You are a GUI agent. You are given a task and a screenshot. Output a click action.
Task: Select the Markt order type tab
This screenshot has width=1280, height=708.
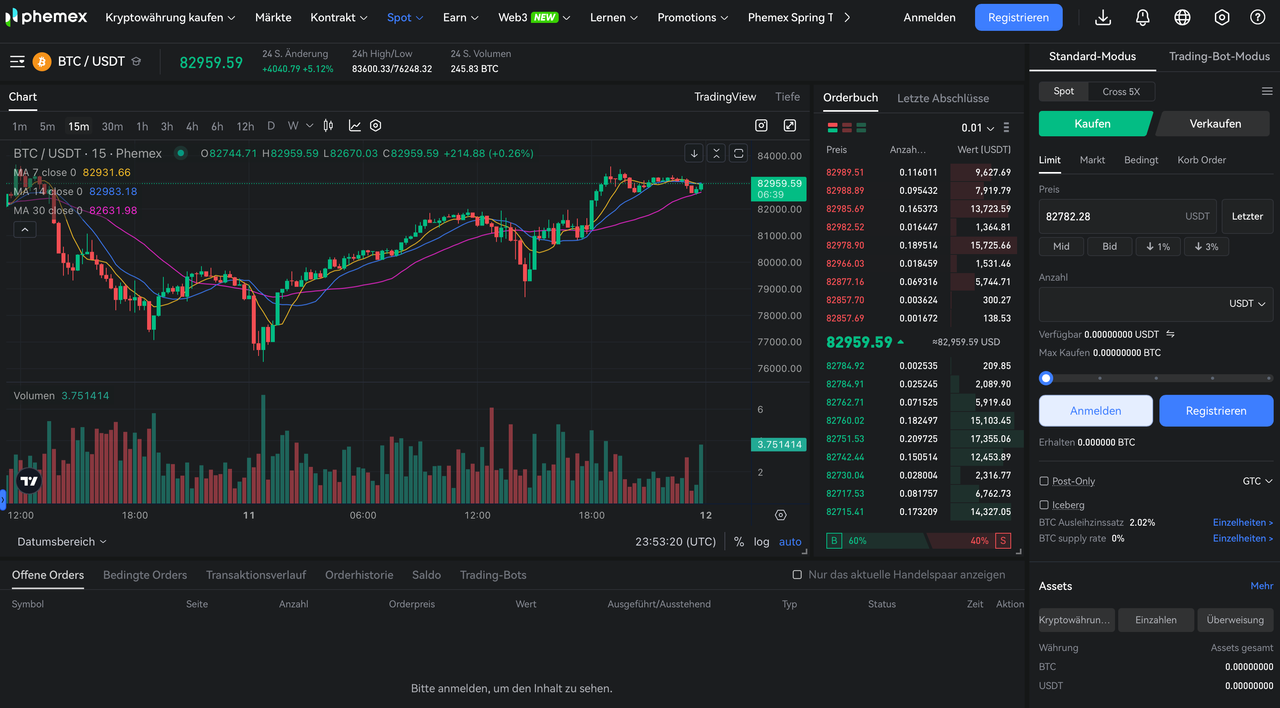(x=1092, y=160)
